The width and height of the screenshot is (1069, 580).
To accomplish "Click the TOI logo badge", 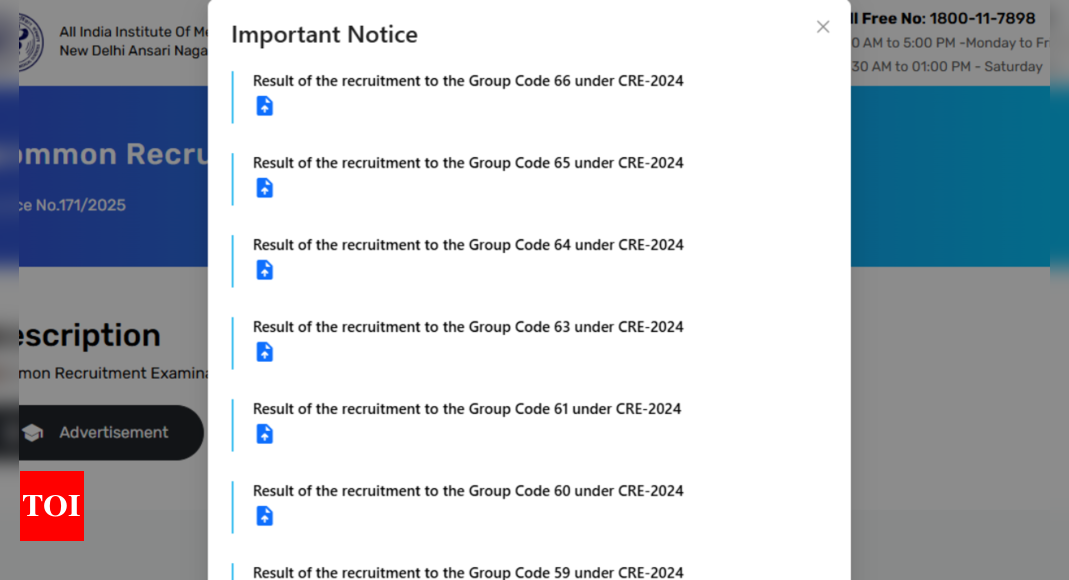I will [x=52, y=506].
